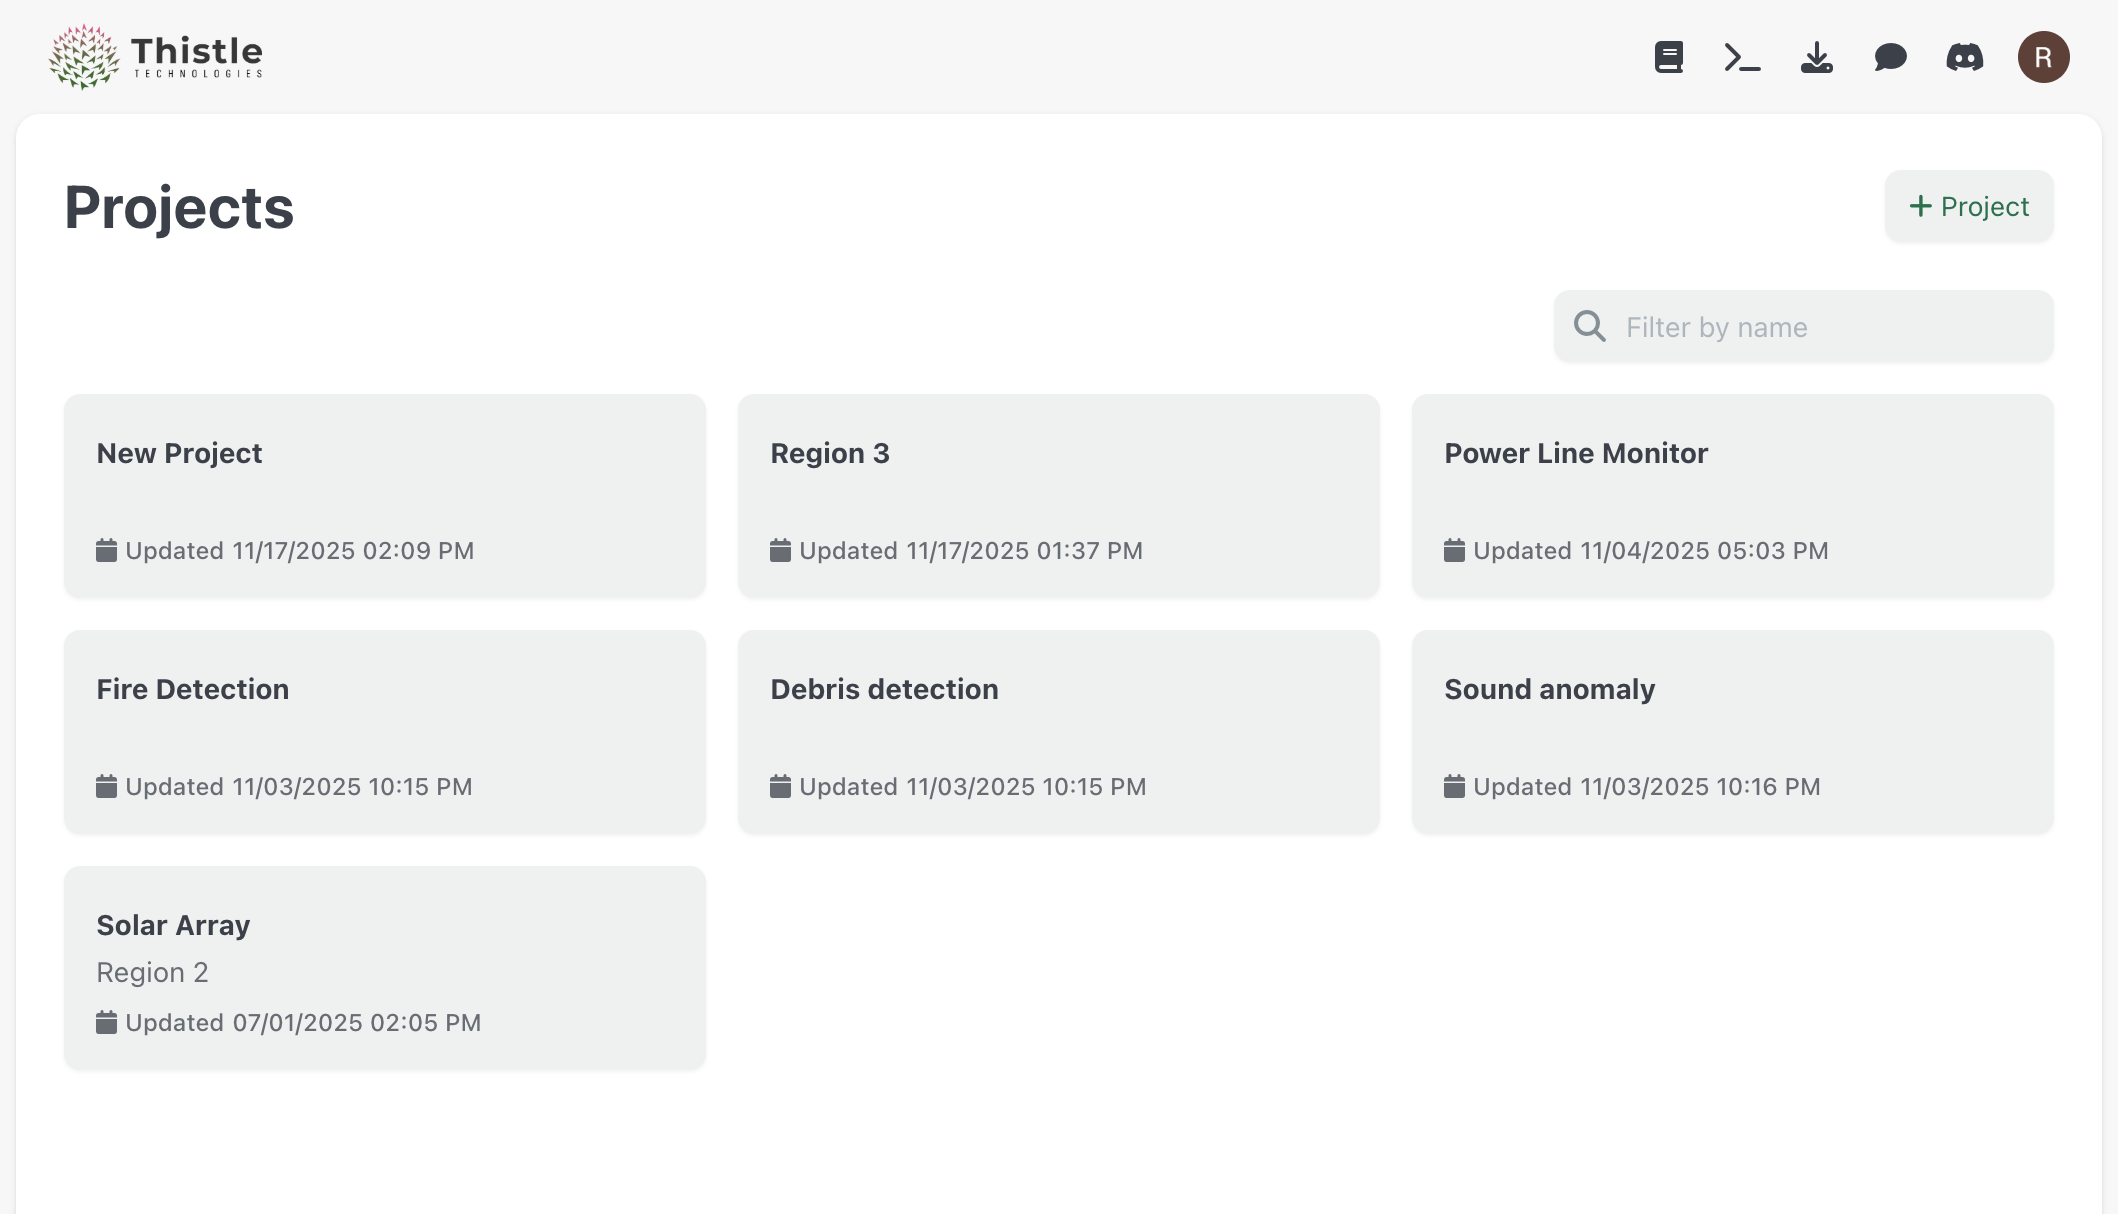The image size is (2118, 1214).
Task: Open the Solar Array project card
Action: point(384,968)
